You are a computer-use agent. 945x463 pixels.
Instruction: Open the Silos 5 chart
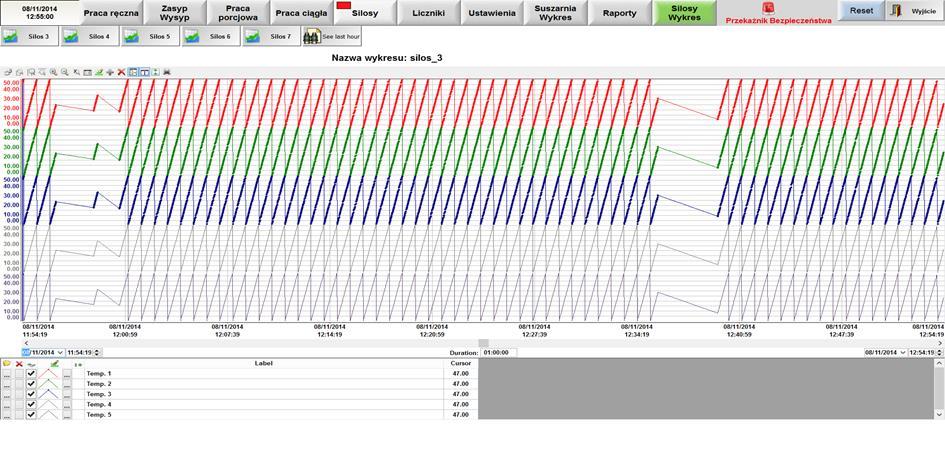click(x=150, y=37)
